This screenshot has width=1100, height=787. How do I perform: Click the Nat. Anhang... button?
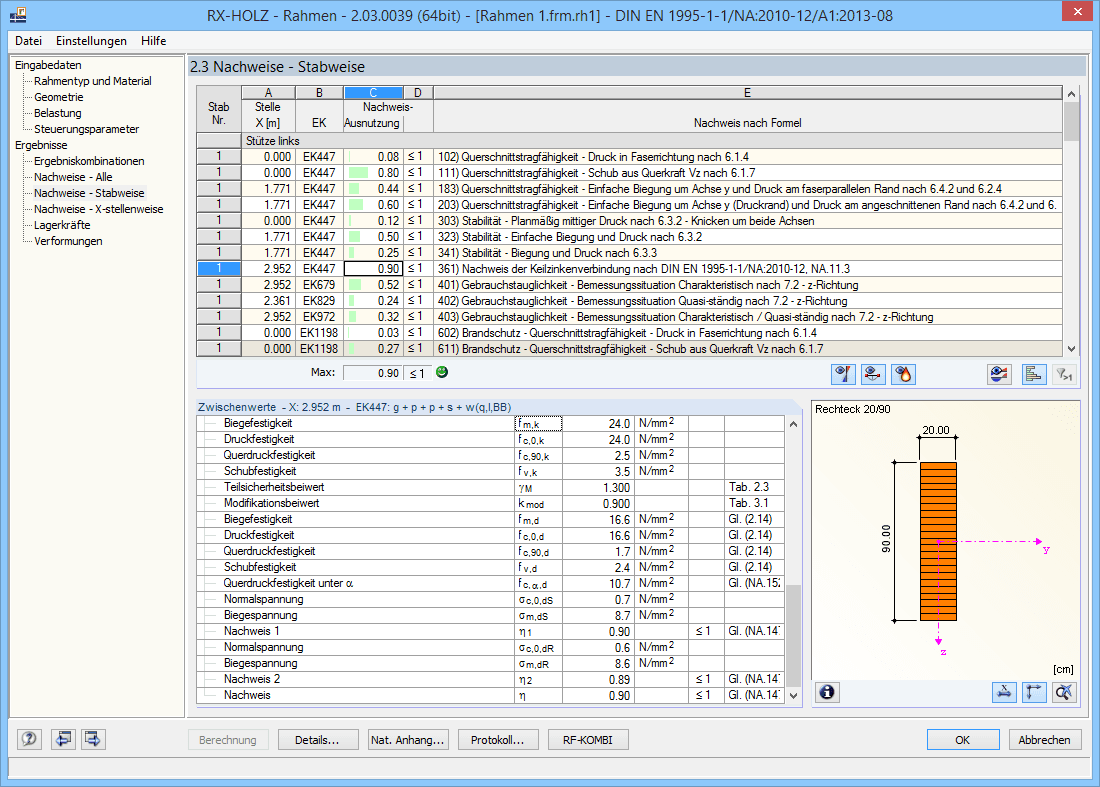coord(408,740)
